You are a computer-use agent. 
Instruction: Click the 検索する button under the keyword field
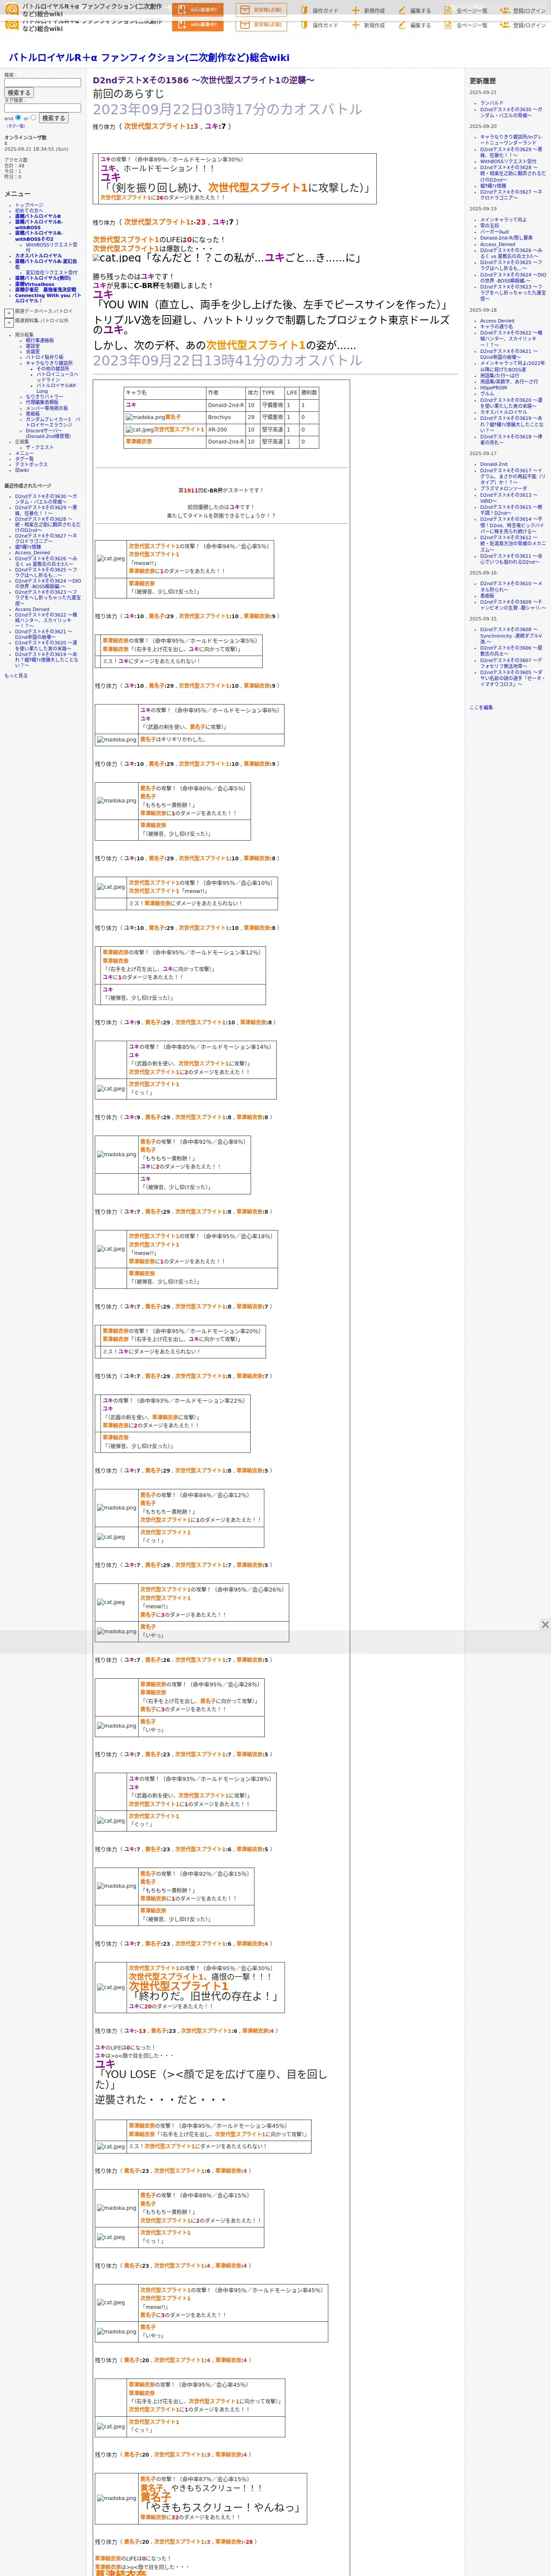click(x=19, y=93)
